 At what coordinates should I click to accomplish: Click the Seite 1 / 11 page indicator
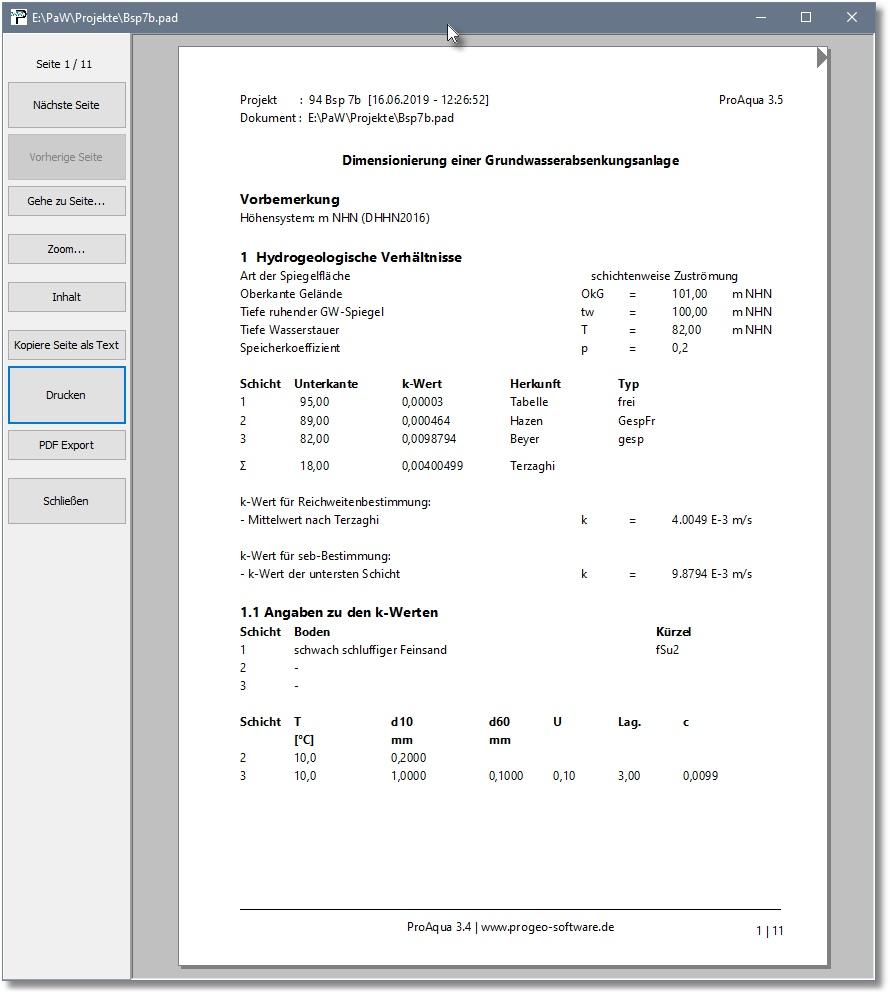coord(64,64)
